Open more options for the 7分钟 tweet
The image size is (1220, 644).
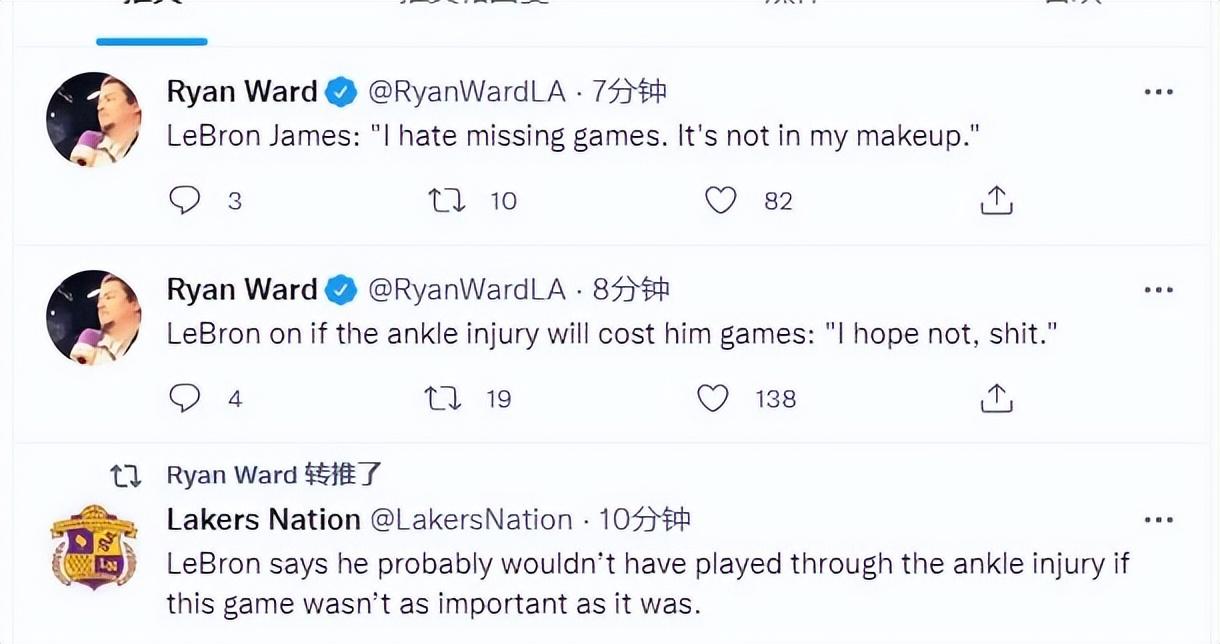click(x=1158, y=92)
